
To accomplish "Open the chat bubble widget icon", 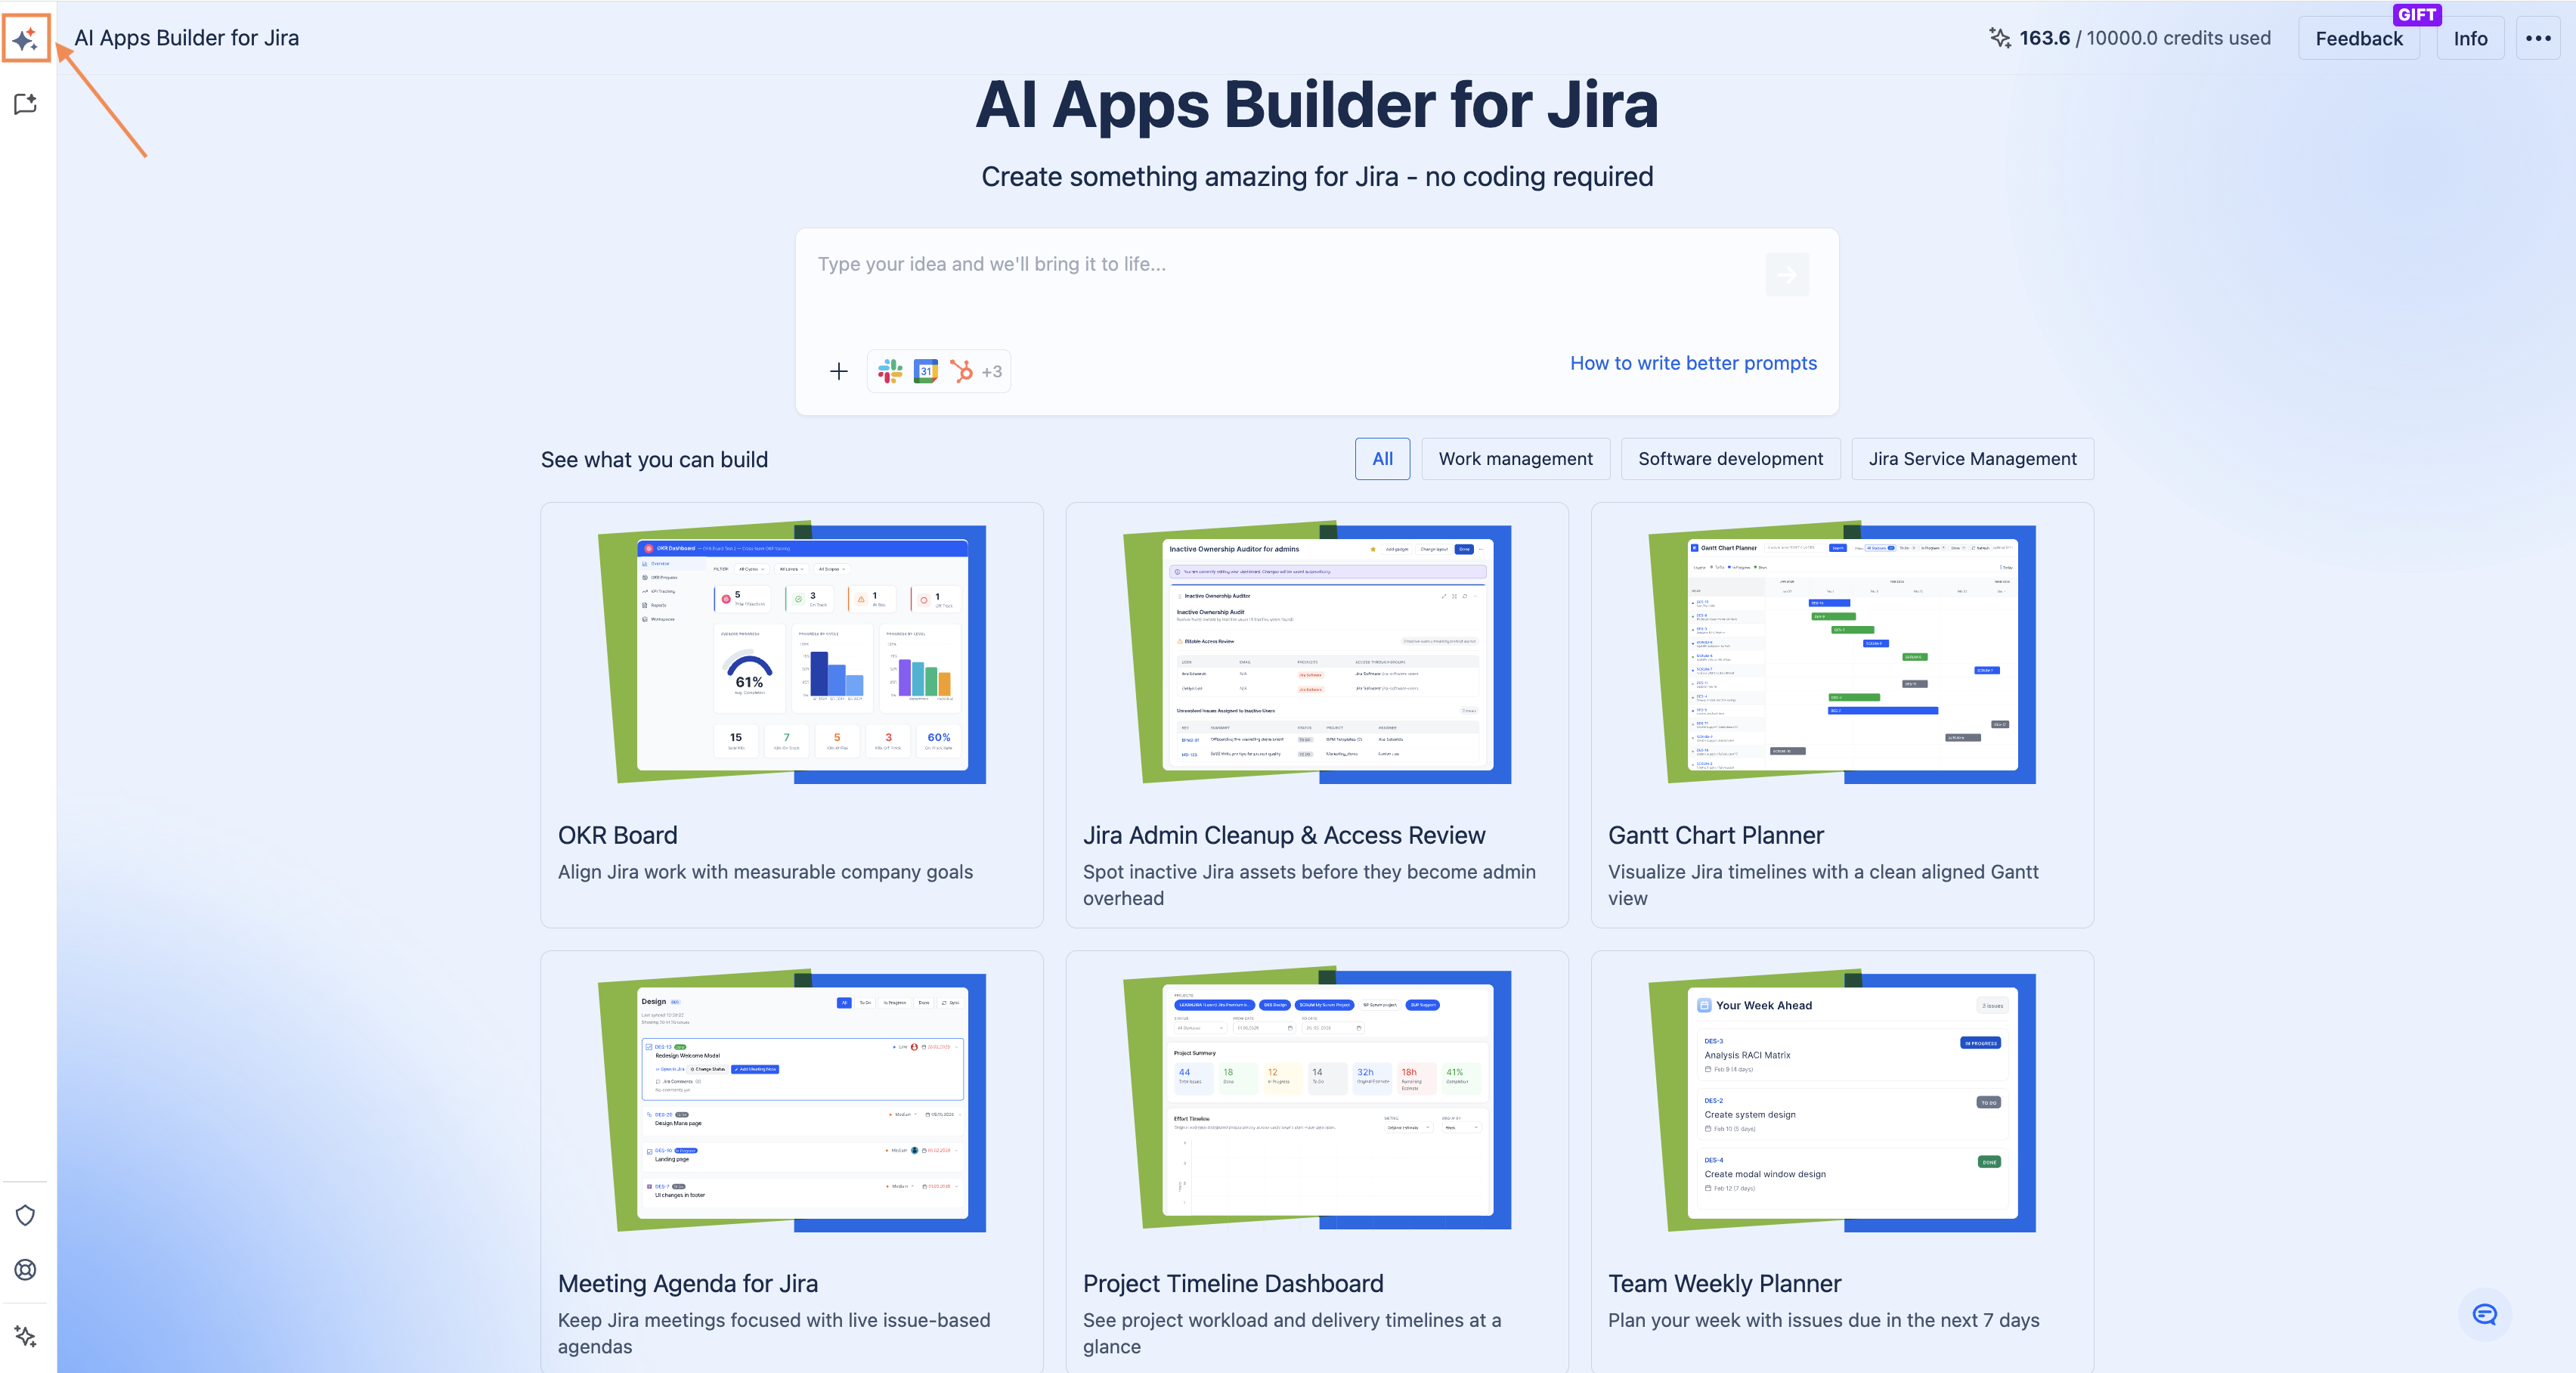I will coord(2484,1314).
